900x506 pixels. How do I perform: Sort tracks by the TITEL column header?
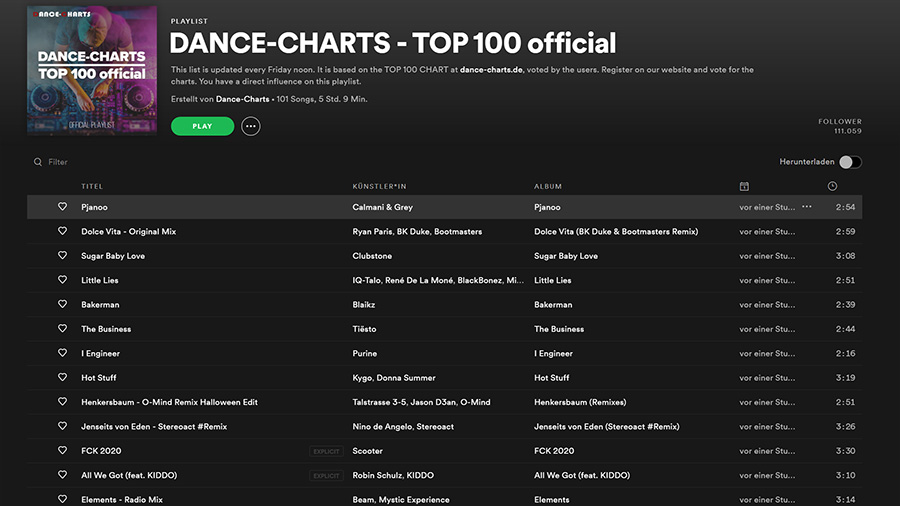[92, 186]
